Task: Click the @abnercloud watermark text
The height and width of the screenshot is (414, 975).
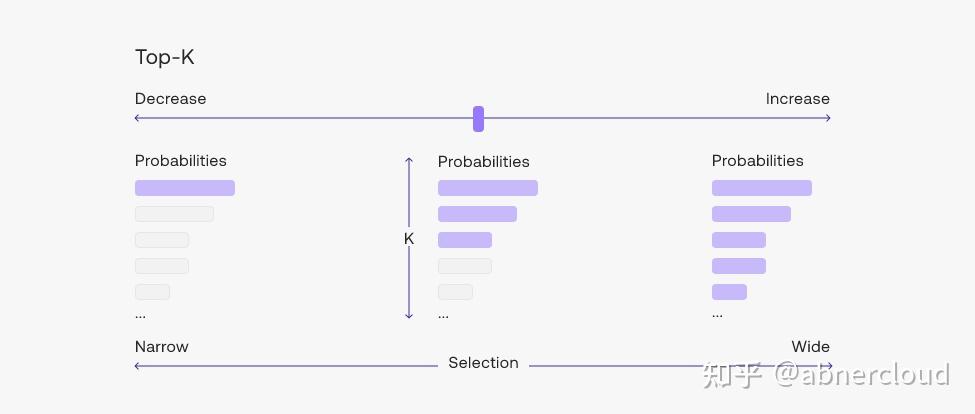Action: click(860, 375)
